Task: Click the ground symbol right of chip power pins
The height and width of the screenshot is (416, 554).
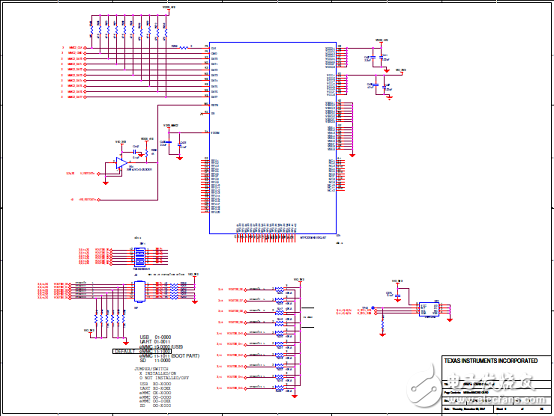Action: pos(352,155)
